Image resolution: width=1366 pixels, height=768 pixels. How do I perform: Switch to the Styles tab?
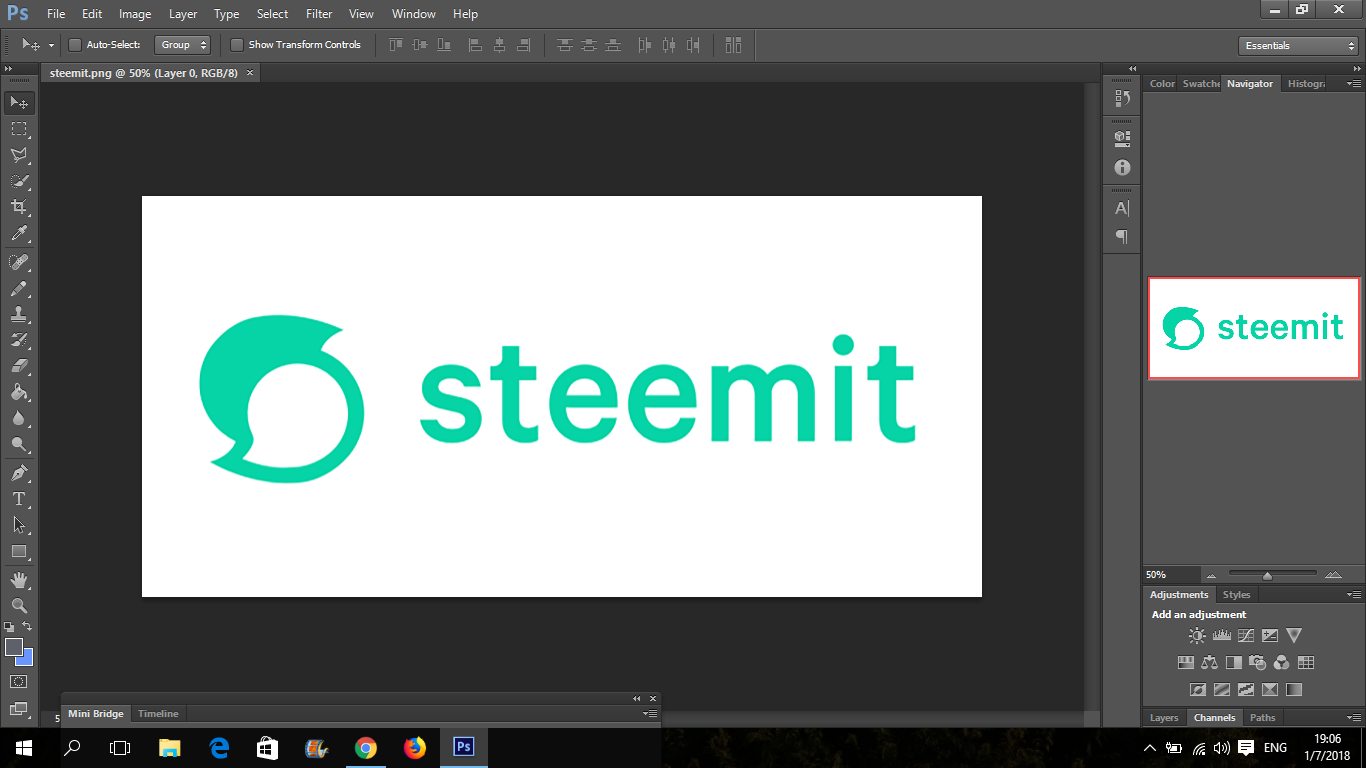click(1237, 595)
